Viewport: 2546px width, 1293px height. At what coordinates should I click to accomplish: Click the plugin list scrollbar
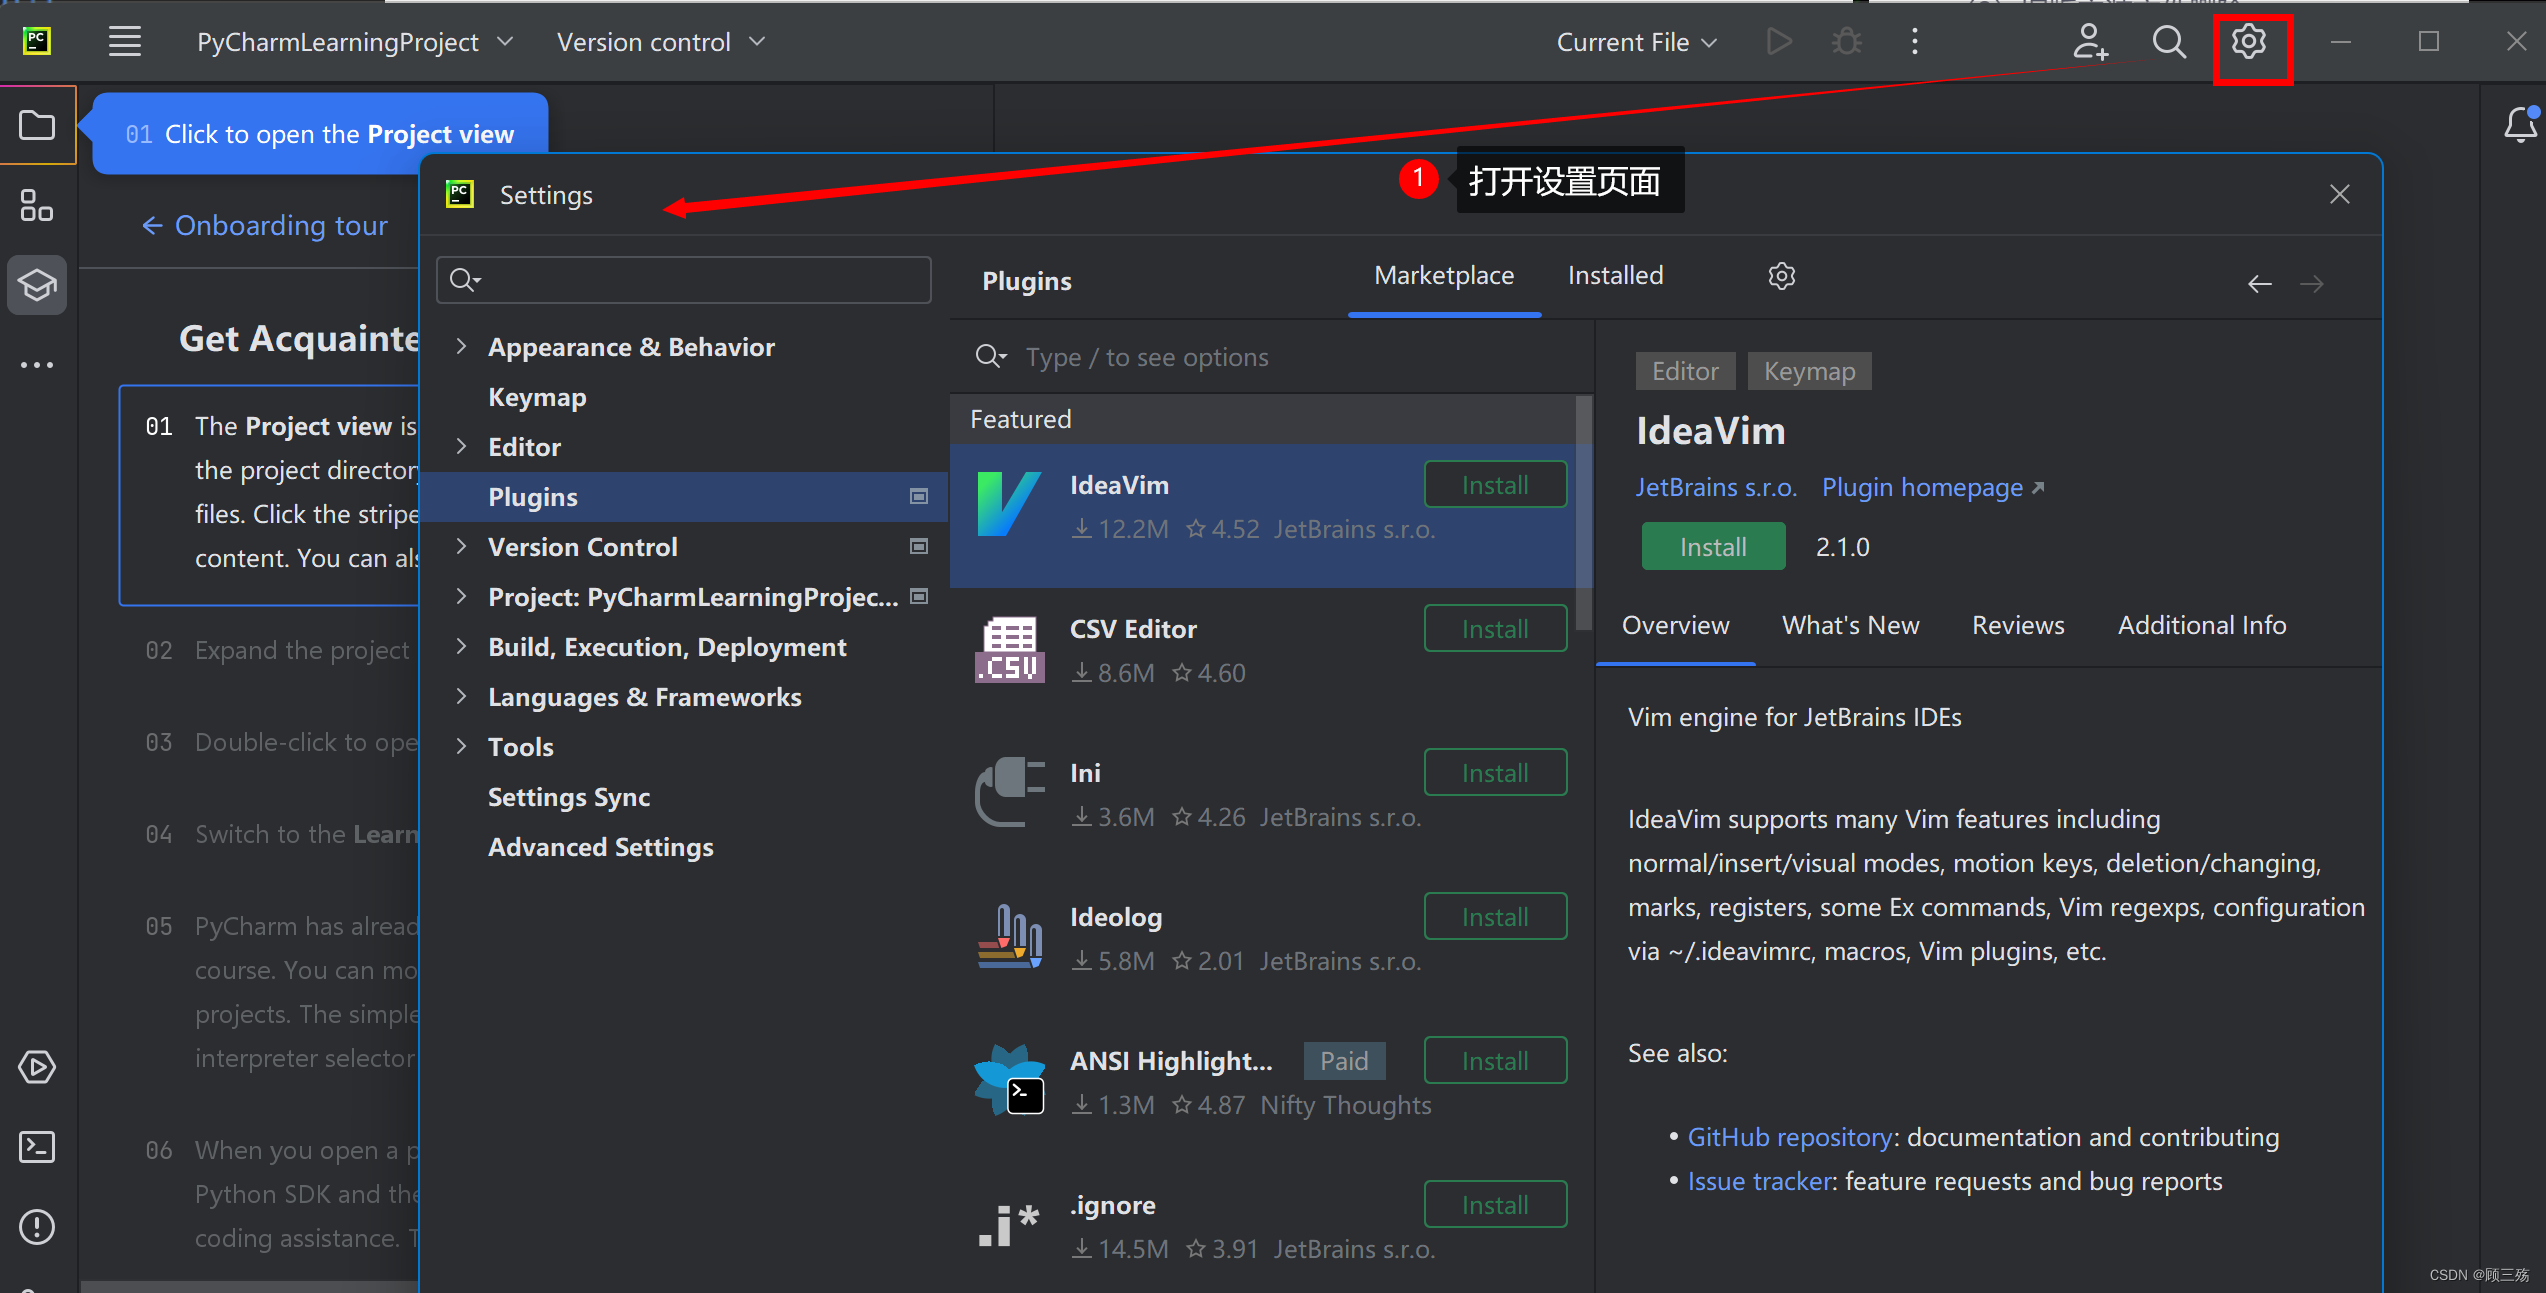1583,513
